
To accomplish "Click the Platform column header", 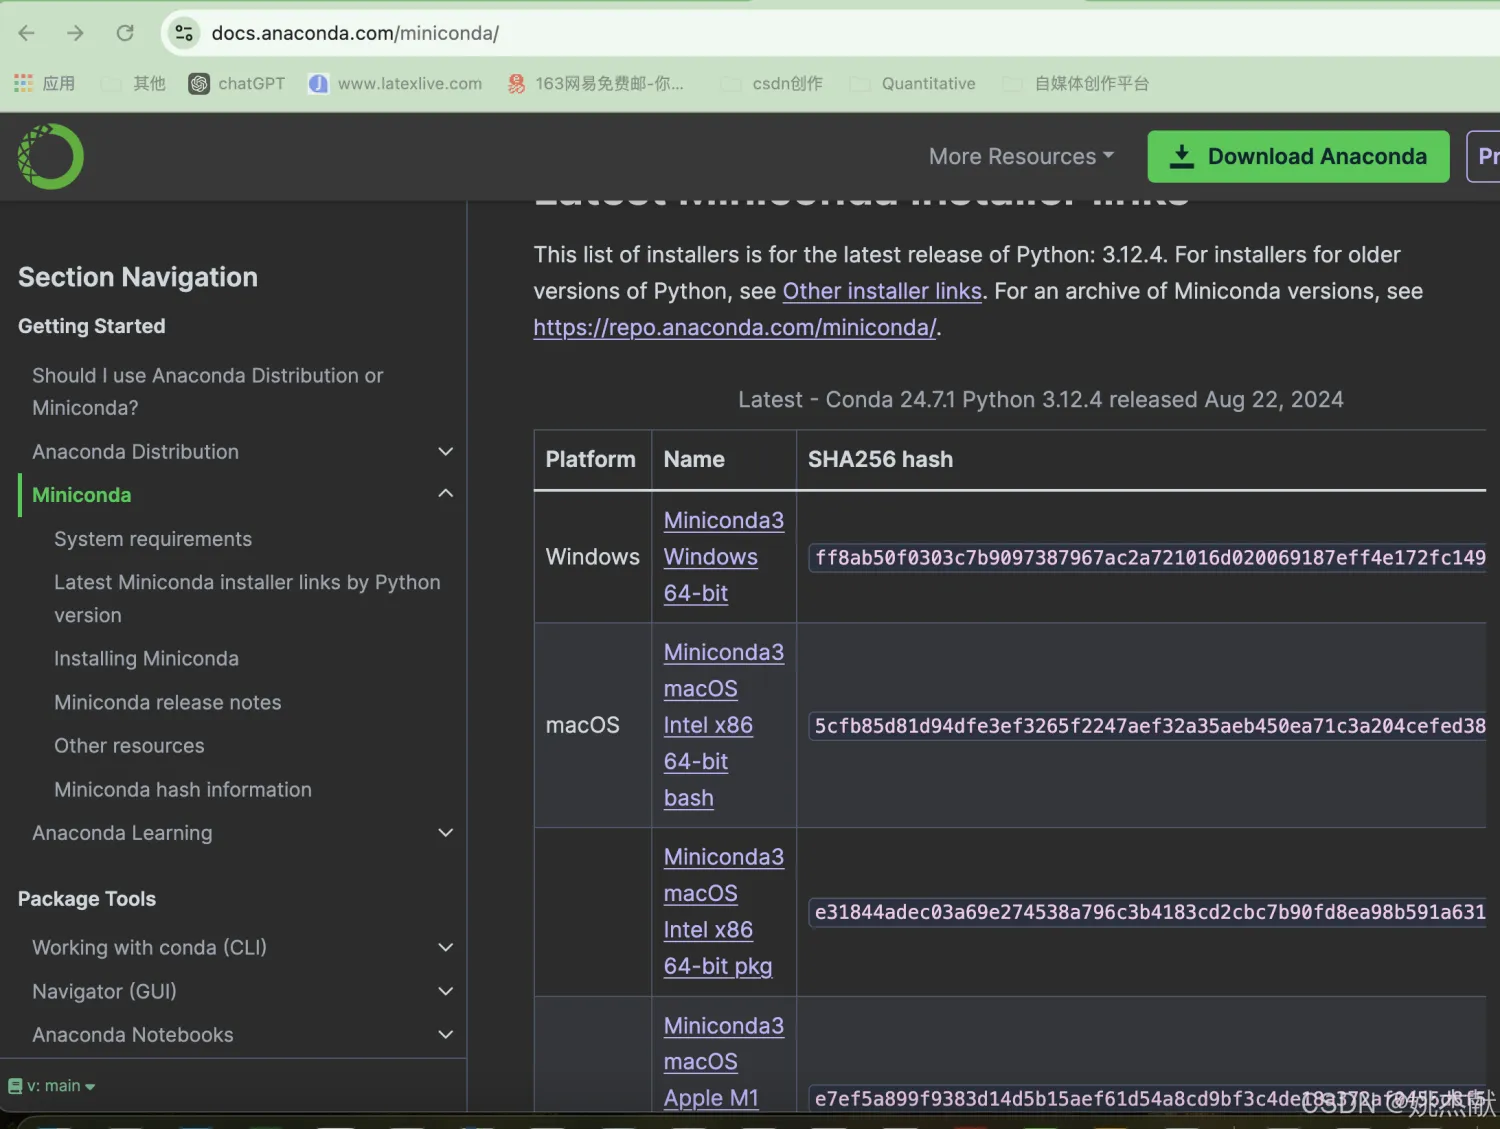I will [x=591, y=460].
